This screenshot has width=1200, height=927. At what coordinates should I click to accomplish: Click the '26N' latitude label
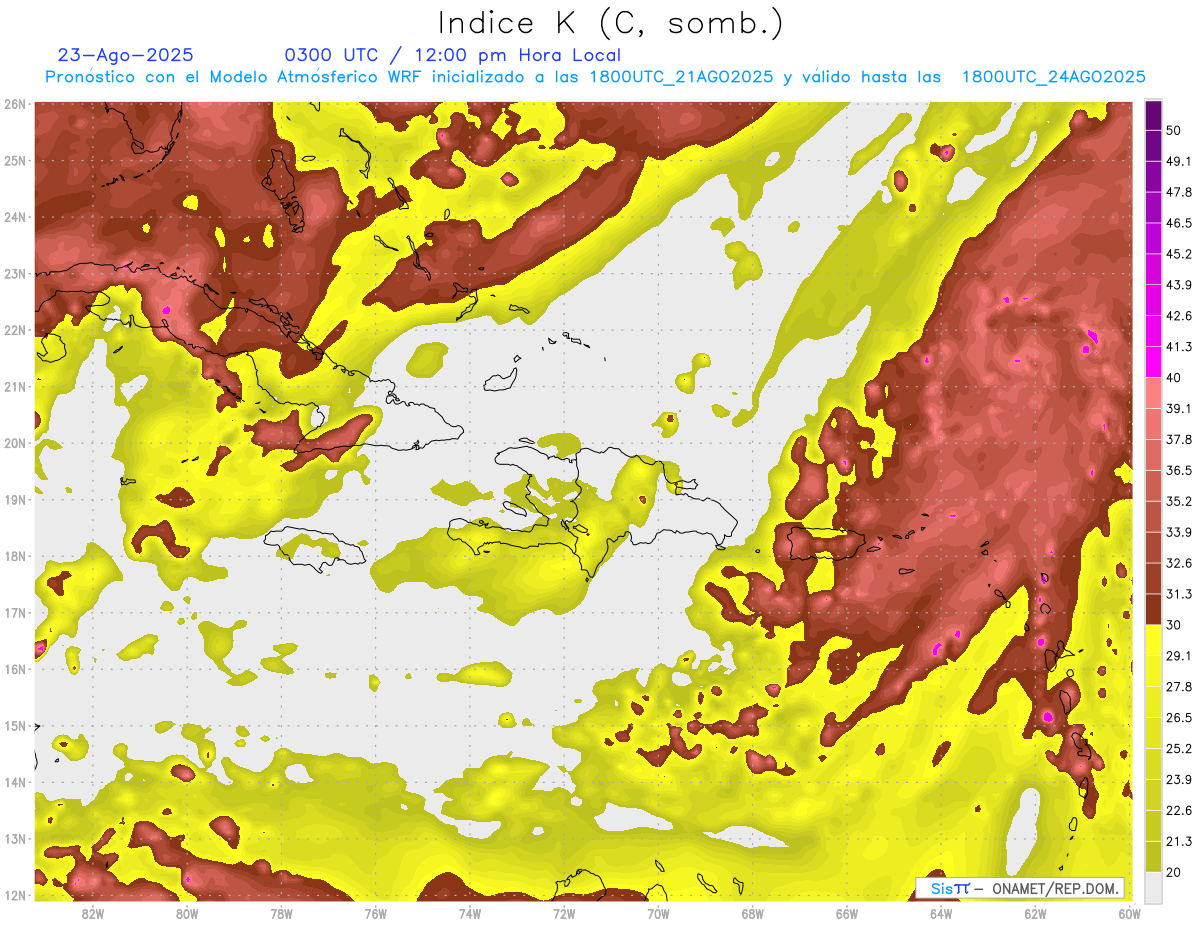(14, 104)
